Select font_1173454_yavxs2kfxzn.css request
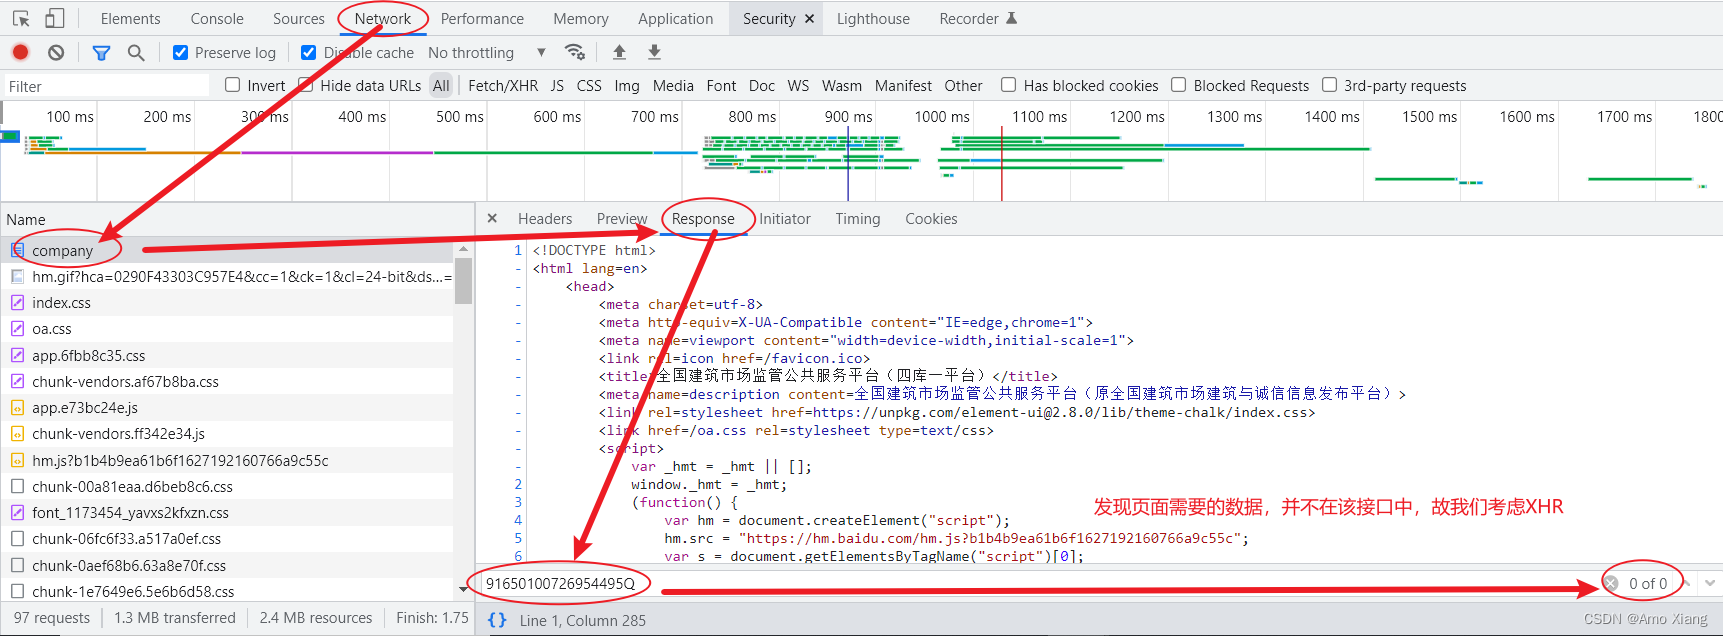The height and width of the screenshot is (636, 1723). pyautogui.click(x=228, y=512)
